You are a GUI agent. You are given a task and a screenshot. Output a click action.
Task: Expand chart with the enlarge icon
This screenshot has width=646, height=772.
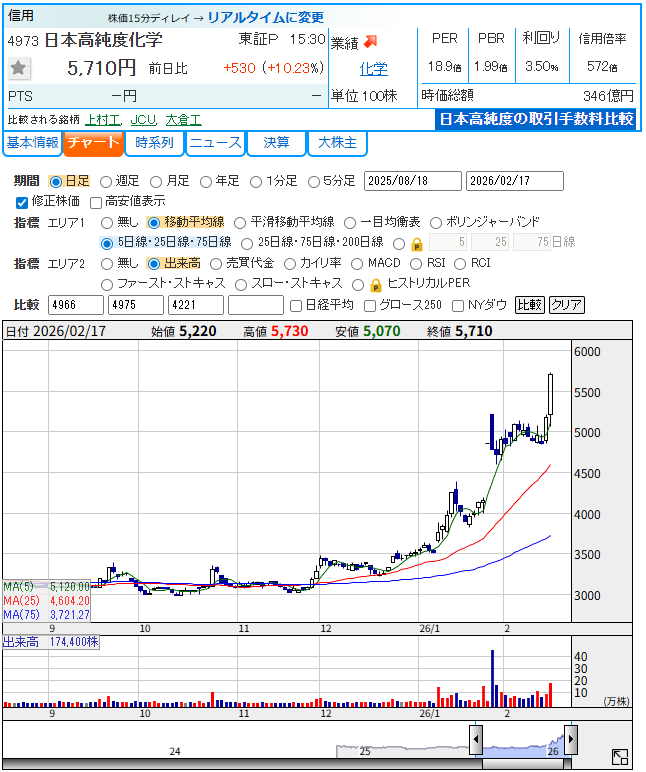(x=620, y=757)
